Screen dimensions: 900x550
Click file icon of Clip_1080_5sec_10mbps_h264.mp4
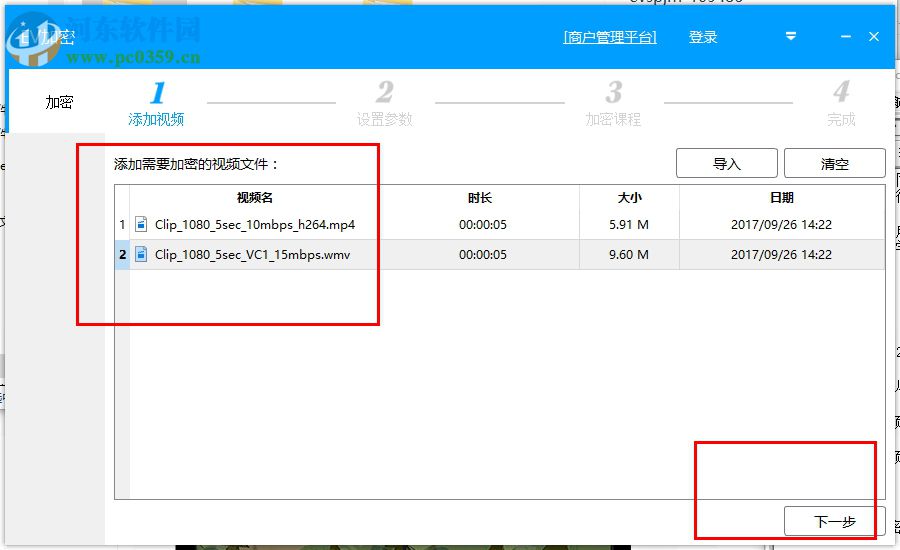coord(141,224)
